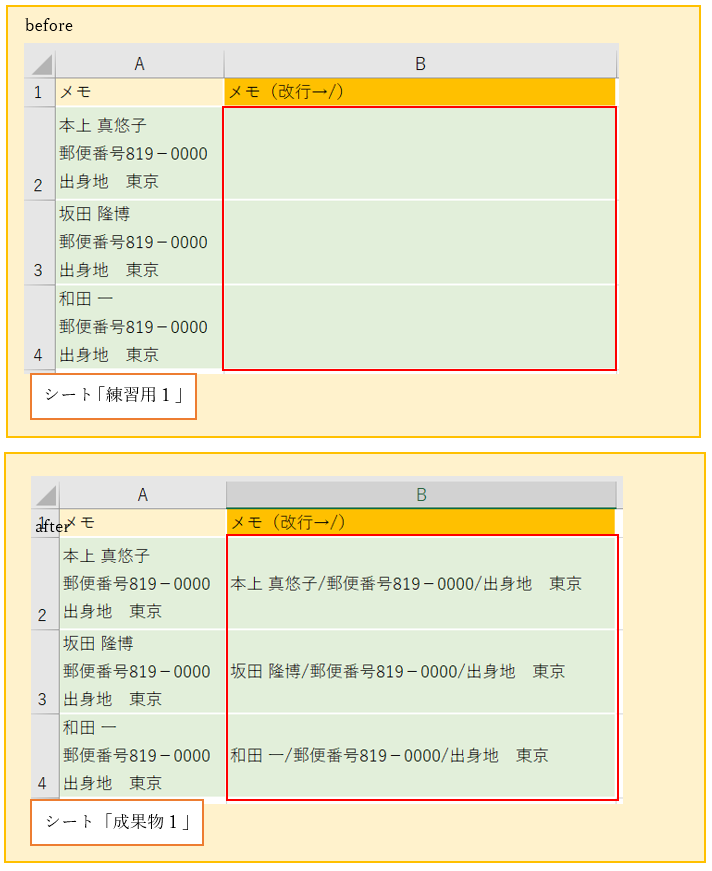
Task: Select column B header in the before table
Action: 420,64
